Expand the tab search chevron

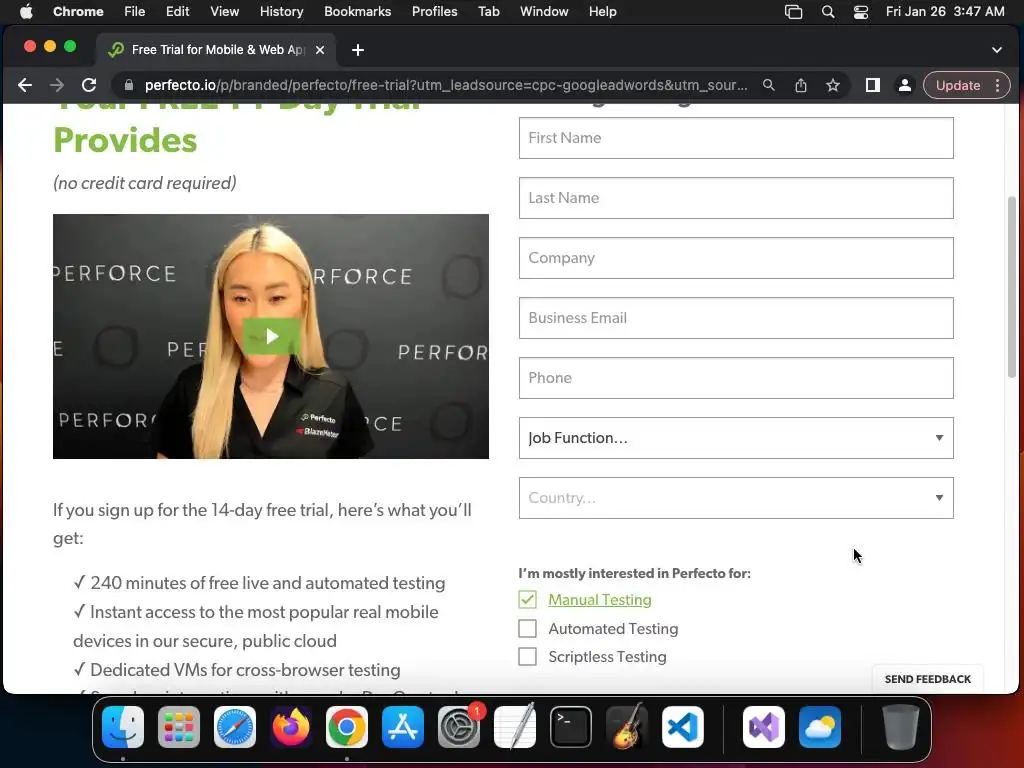[x=997, y=50]
